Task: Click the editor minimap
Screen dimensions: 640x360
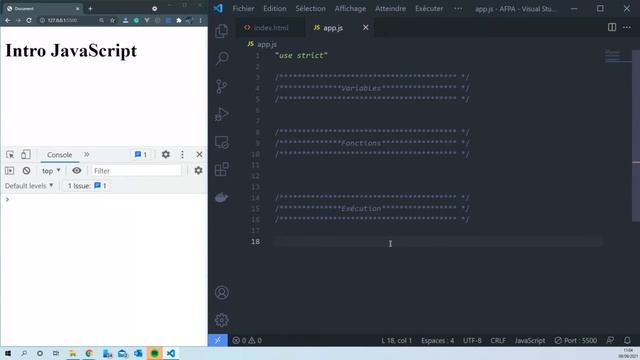Action: [x=618, y=56]
